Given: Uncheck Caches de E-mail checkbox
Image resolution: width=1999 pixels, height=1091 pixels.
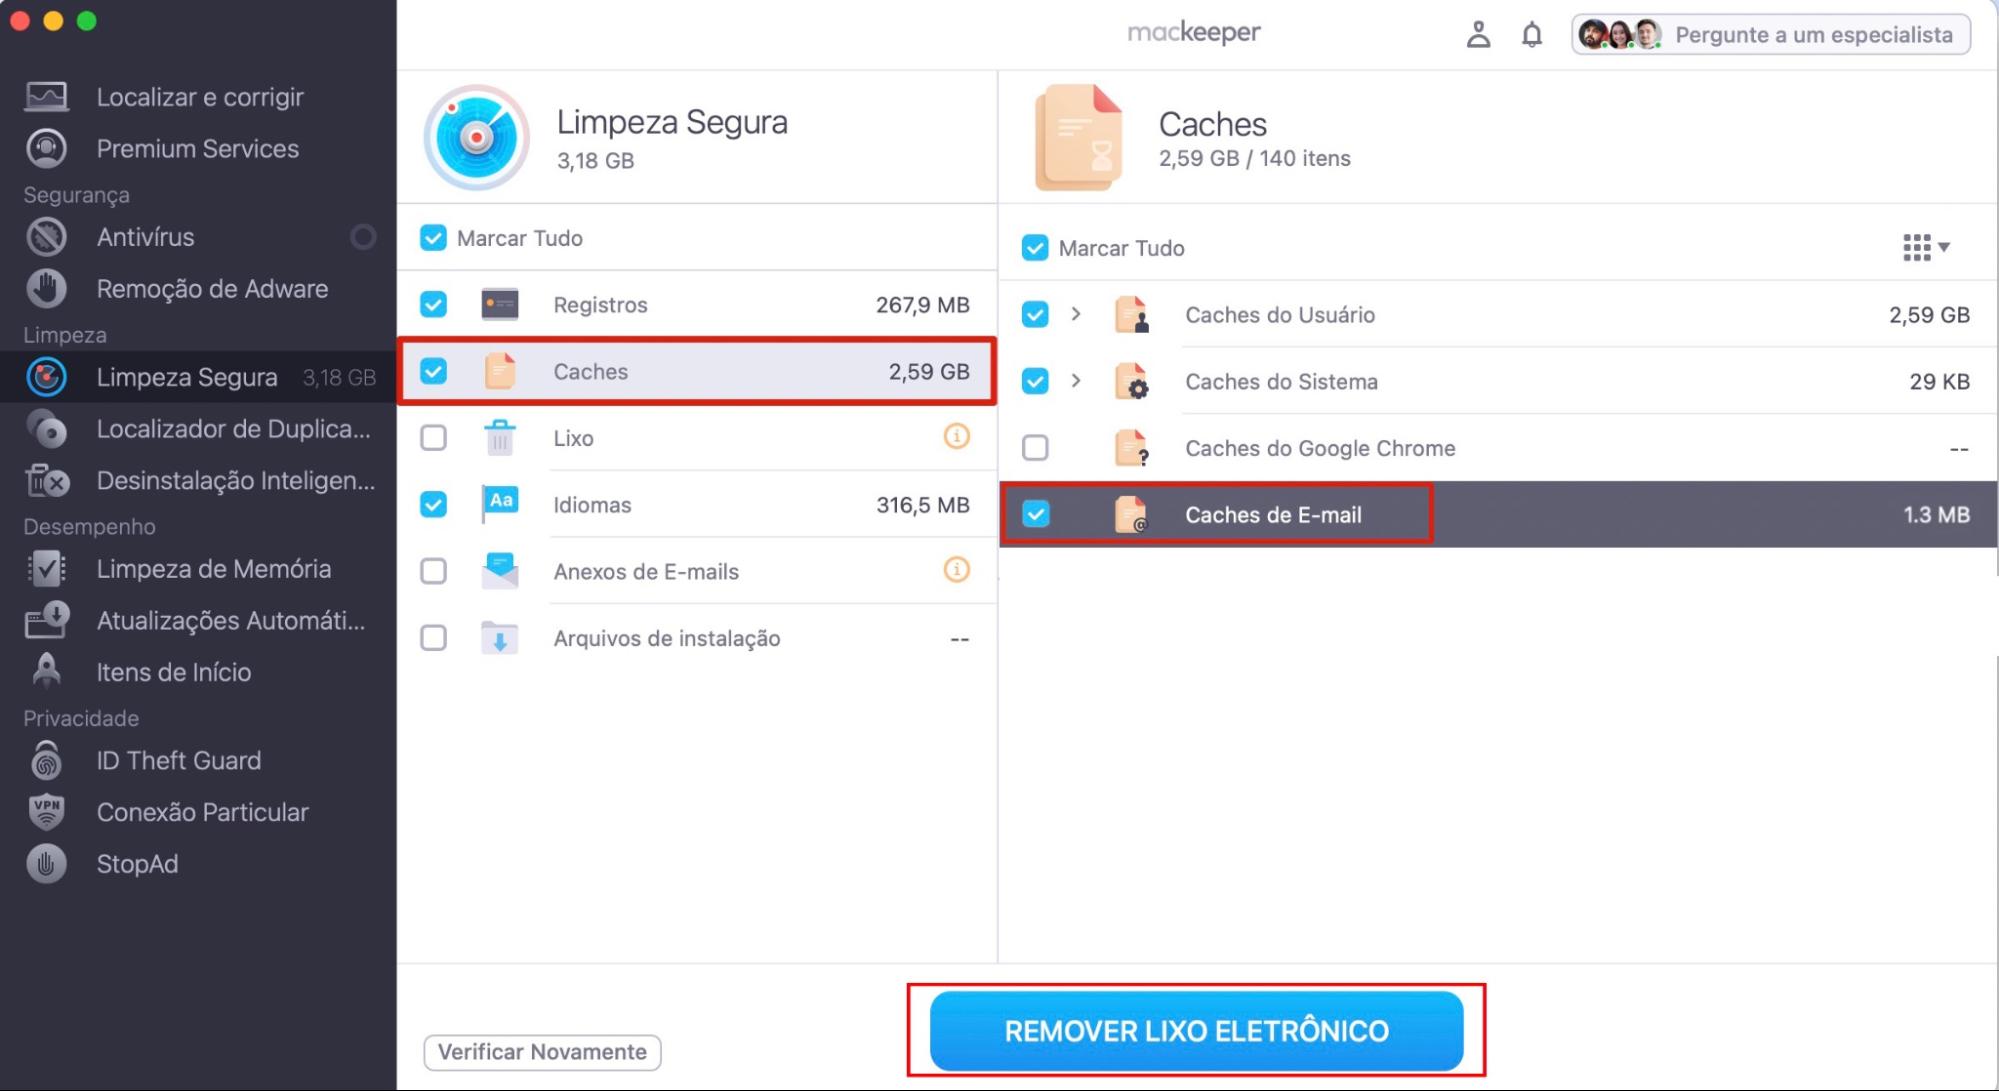Looking at the screenshot, I should pyautogui.click(x=1035, y=514).
